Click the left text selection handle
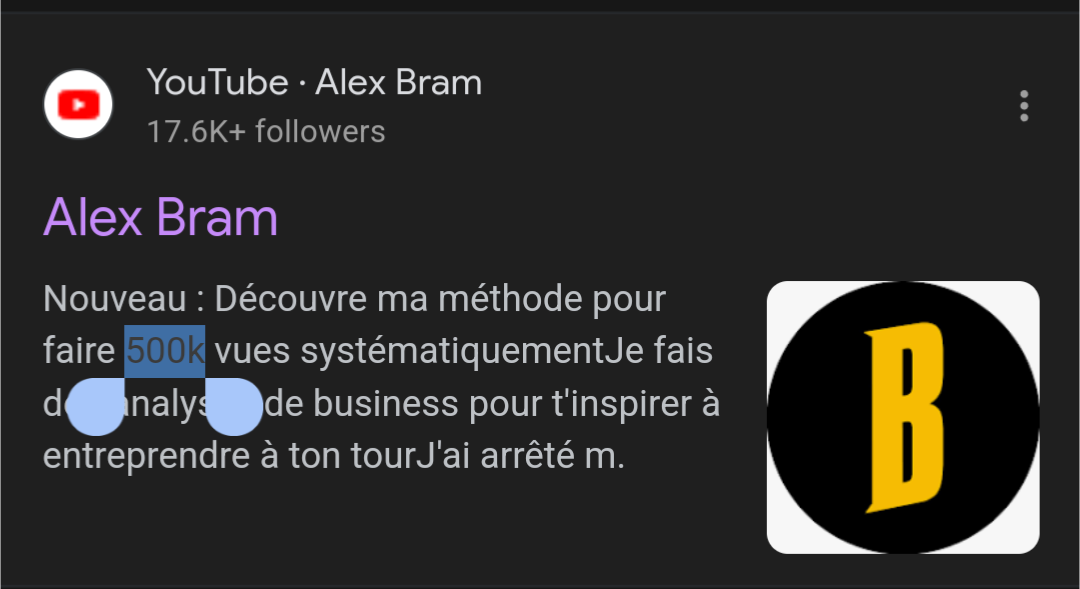1080x589 pixels. click(x=96, y=406)
